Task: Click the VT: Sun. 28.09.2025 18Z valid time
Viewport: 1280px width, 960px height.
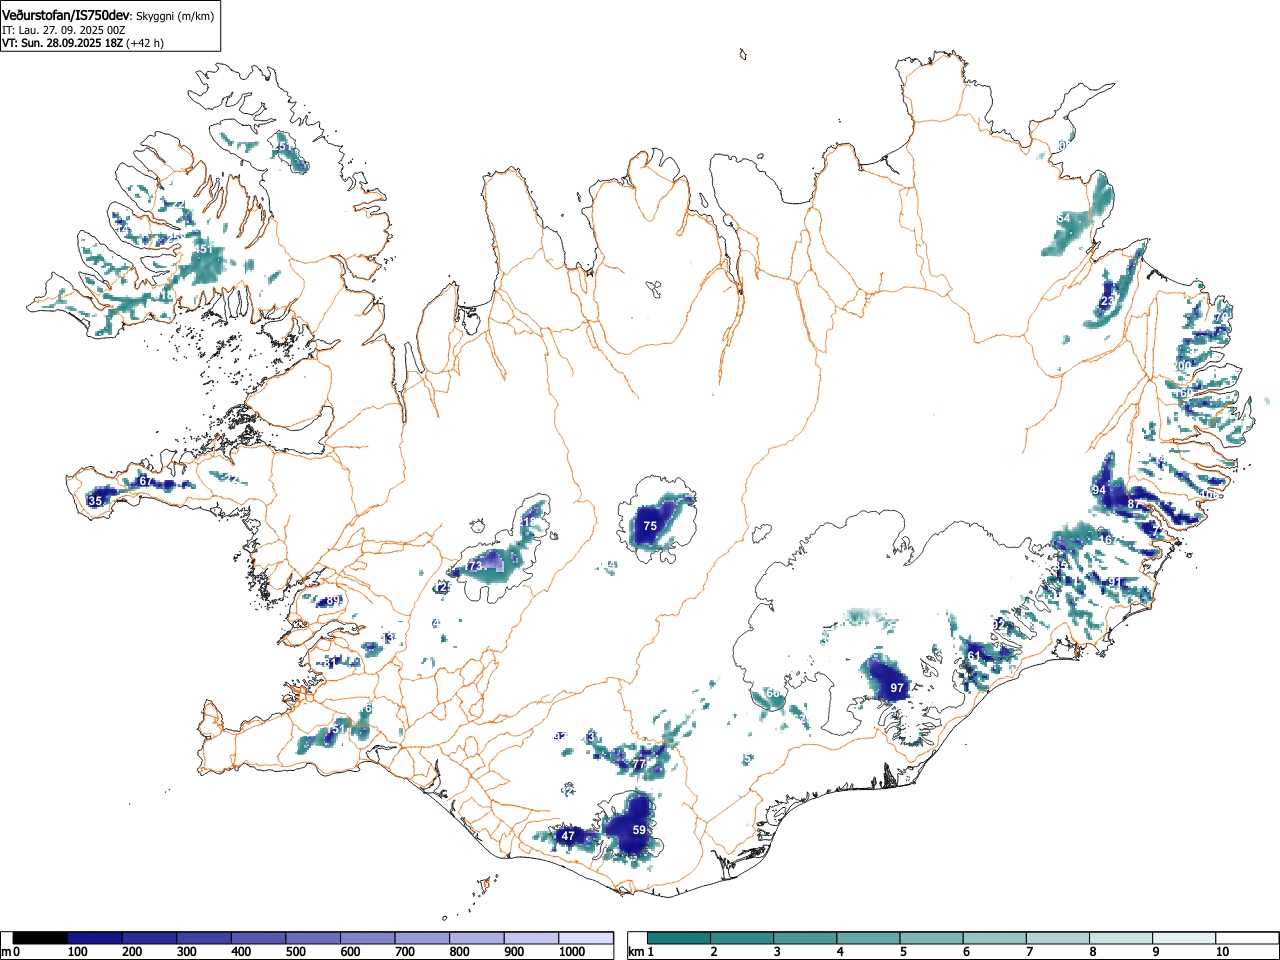Action: tap(62, 43)
